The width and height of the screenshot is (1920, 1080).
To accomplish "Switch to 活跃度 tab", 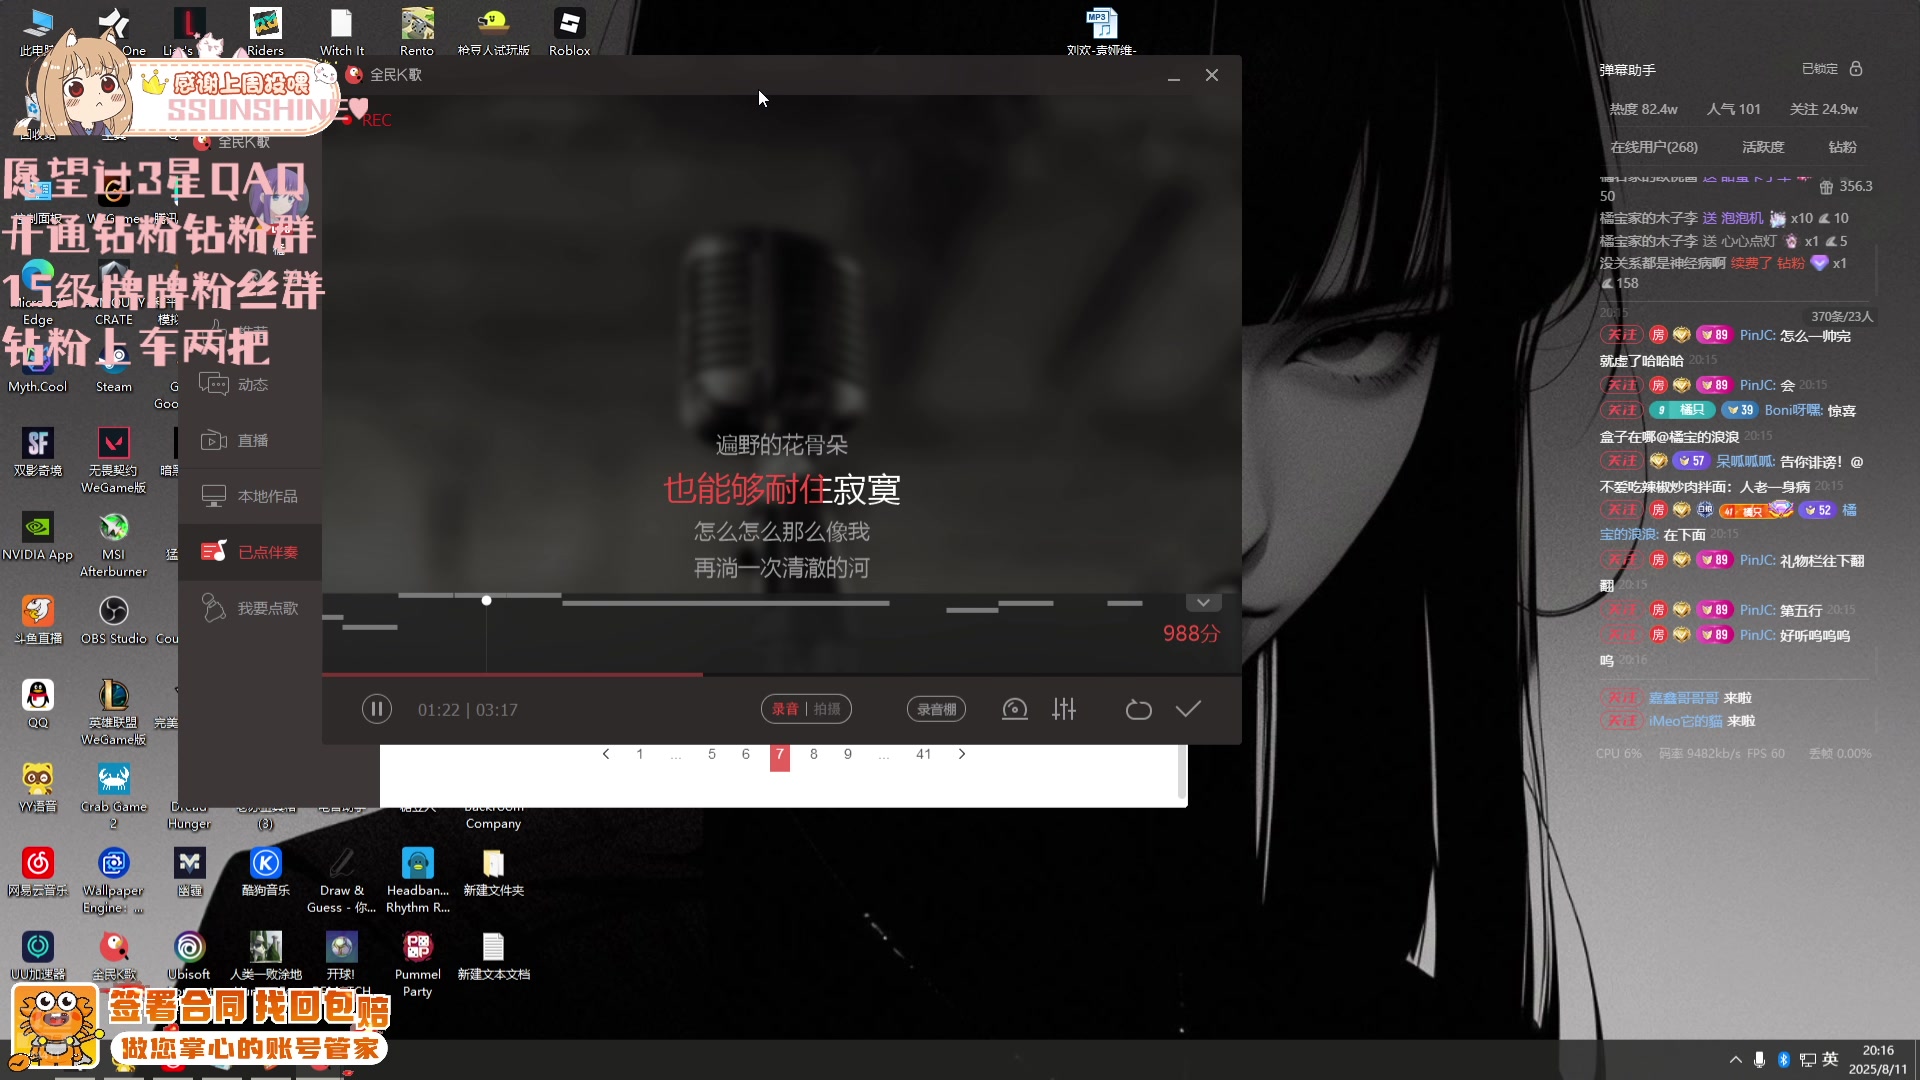I will click(1763, 147).
